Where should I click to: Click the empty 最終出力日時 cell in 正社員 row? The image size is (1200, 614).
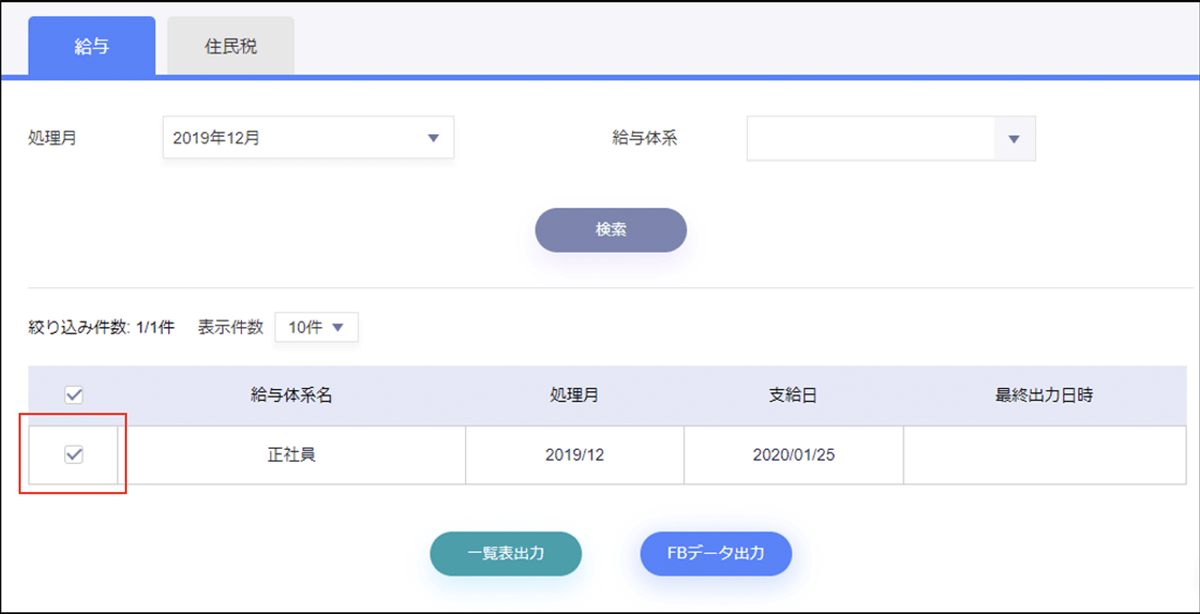pos(1043,455)
